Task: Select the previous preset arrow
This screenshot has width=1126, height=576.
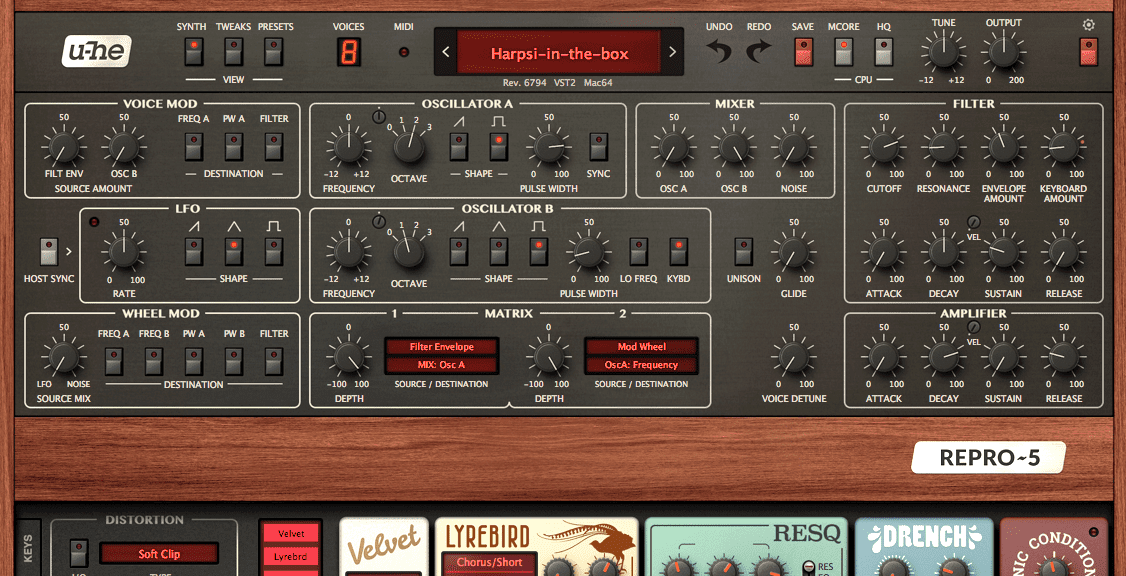Action: pos(446,52)
